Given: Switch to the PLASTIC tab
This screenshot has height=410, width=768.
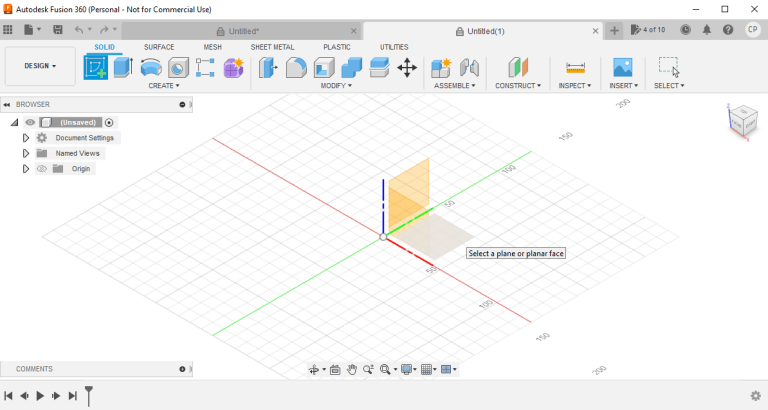Looking at the screenshot, I should tap(337, 47).
